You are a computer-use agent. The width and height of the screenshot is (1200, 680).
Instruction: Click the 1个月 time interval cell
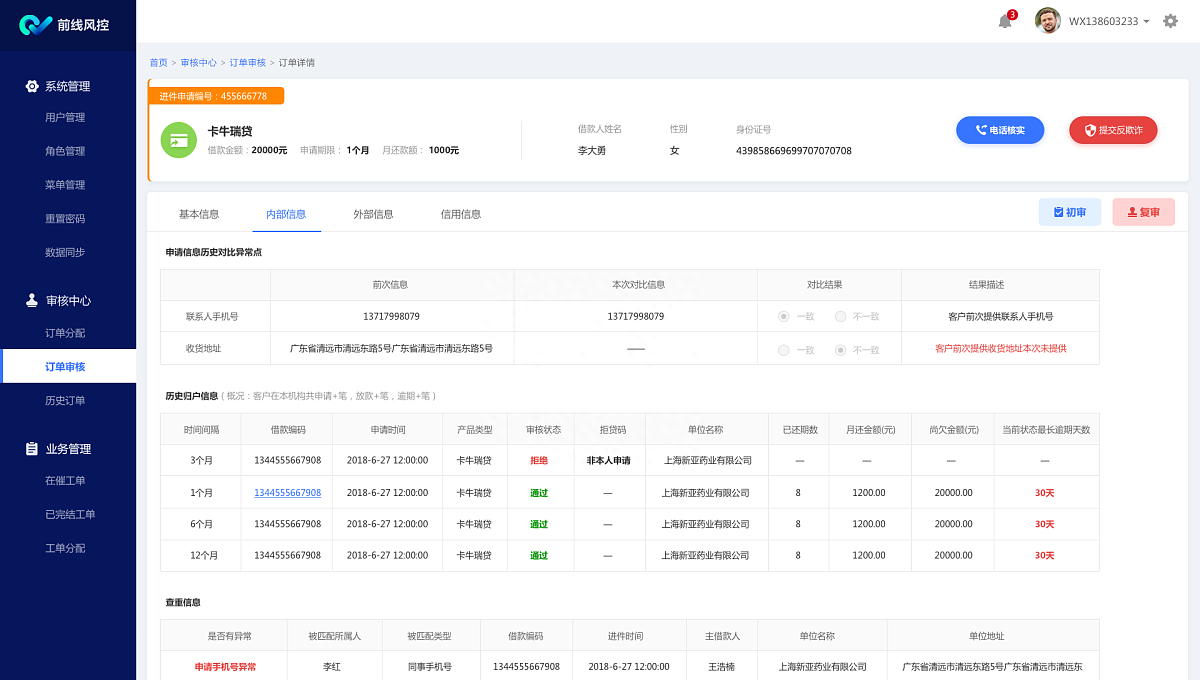(200, 493)
